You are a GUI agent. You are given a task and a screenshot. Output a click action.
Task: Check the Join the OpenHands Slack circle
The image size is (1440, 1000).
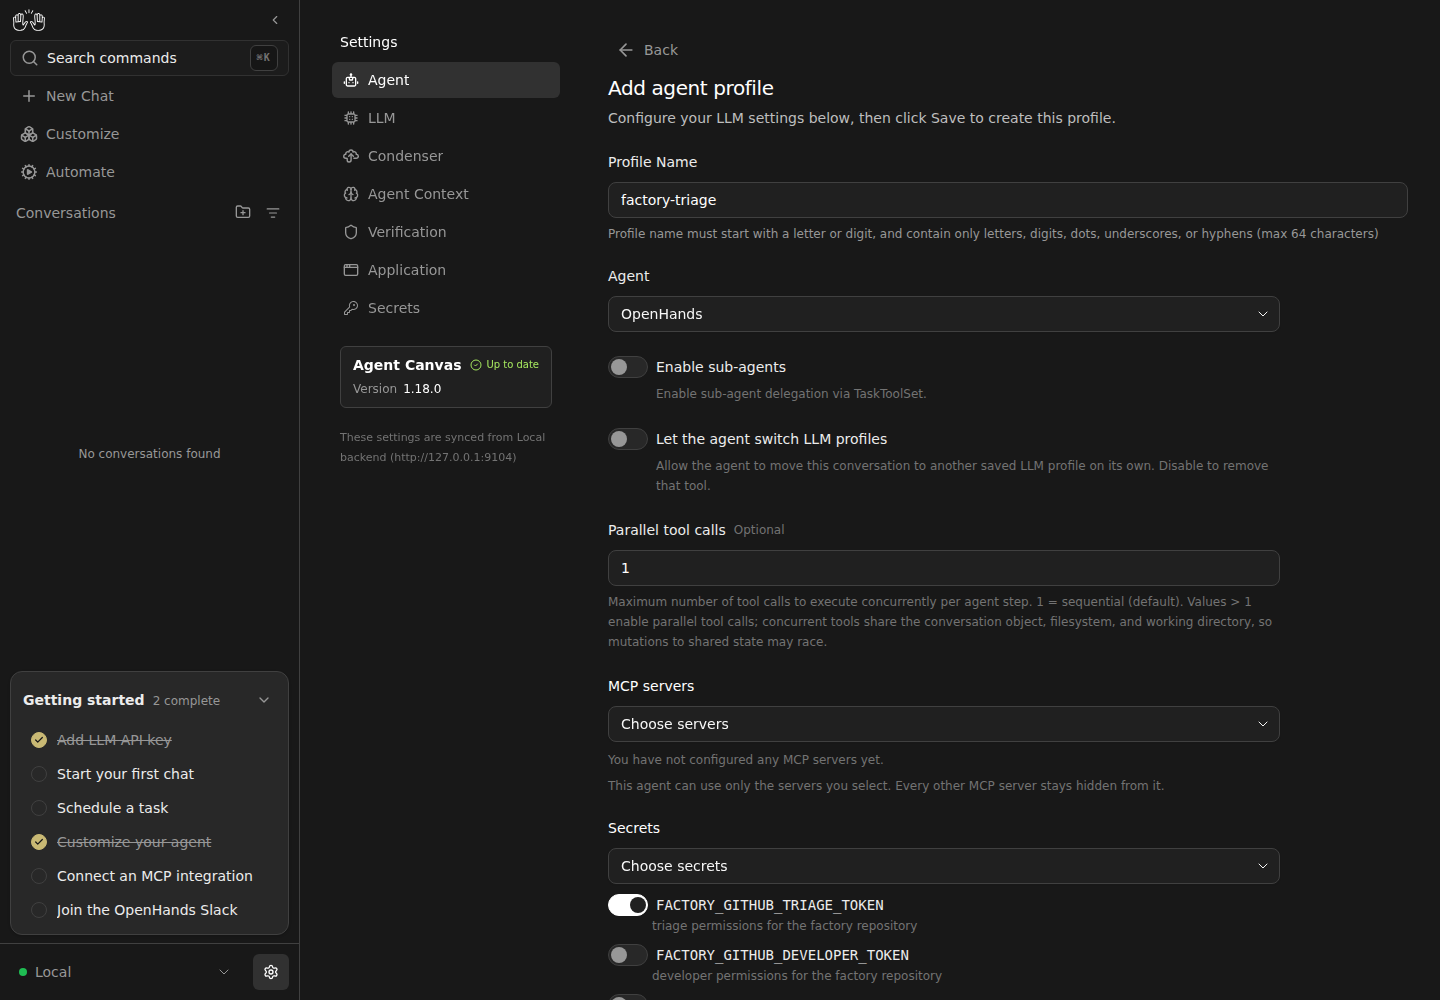point(39,910)
